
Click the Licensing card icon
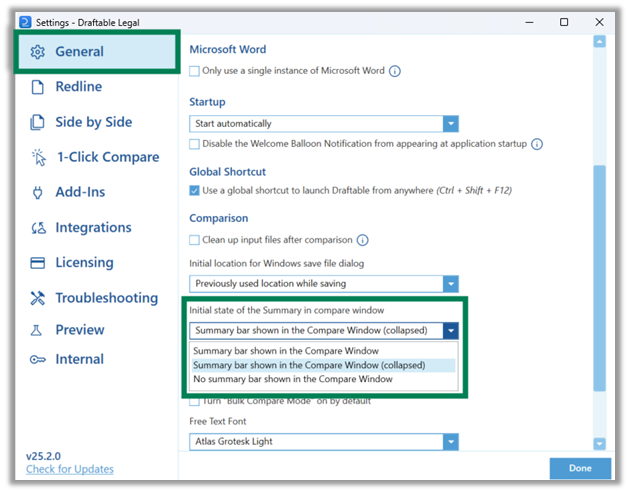click(x=38, y=263)
